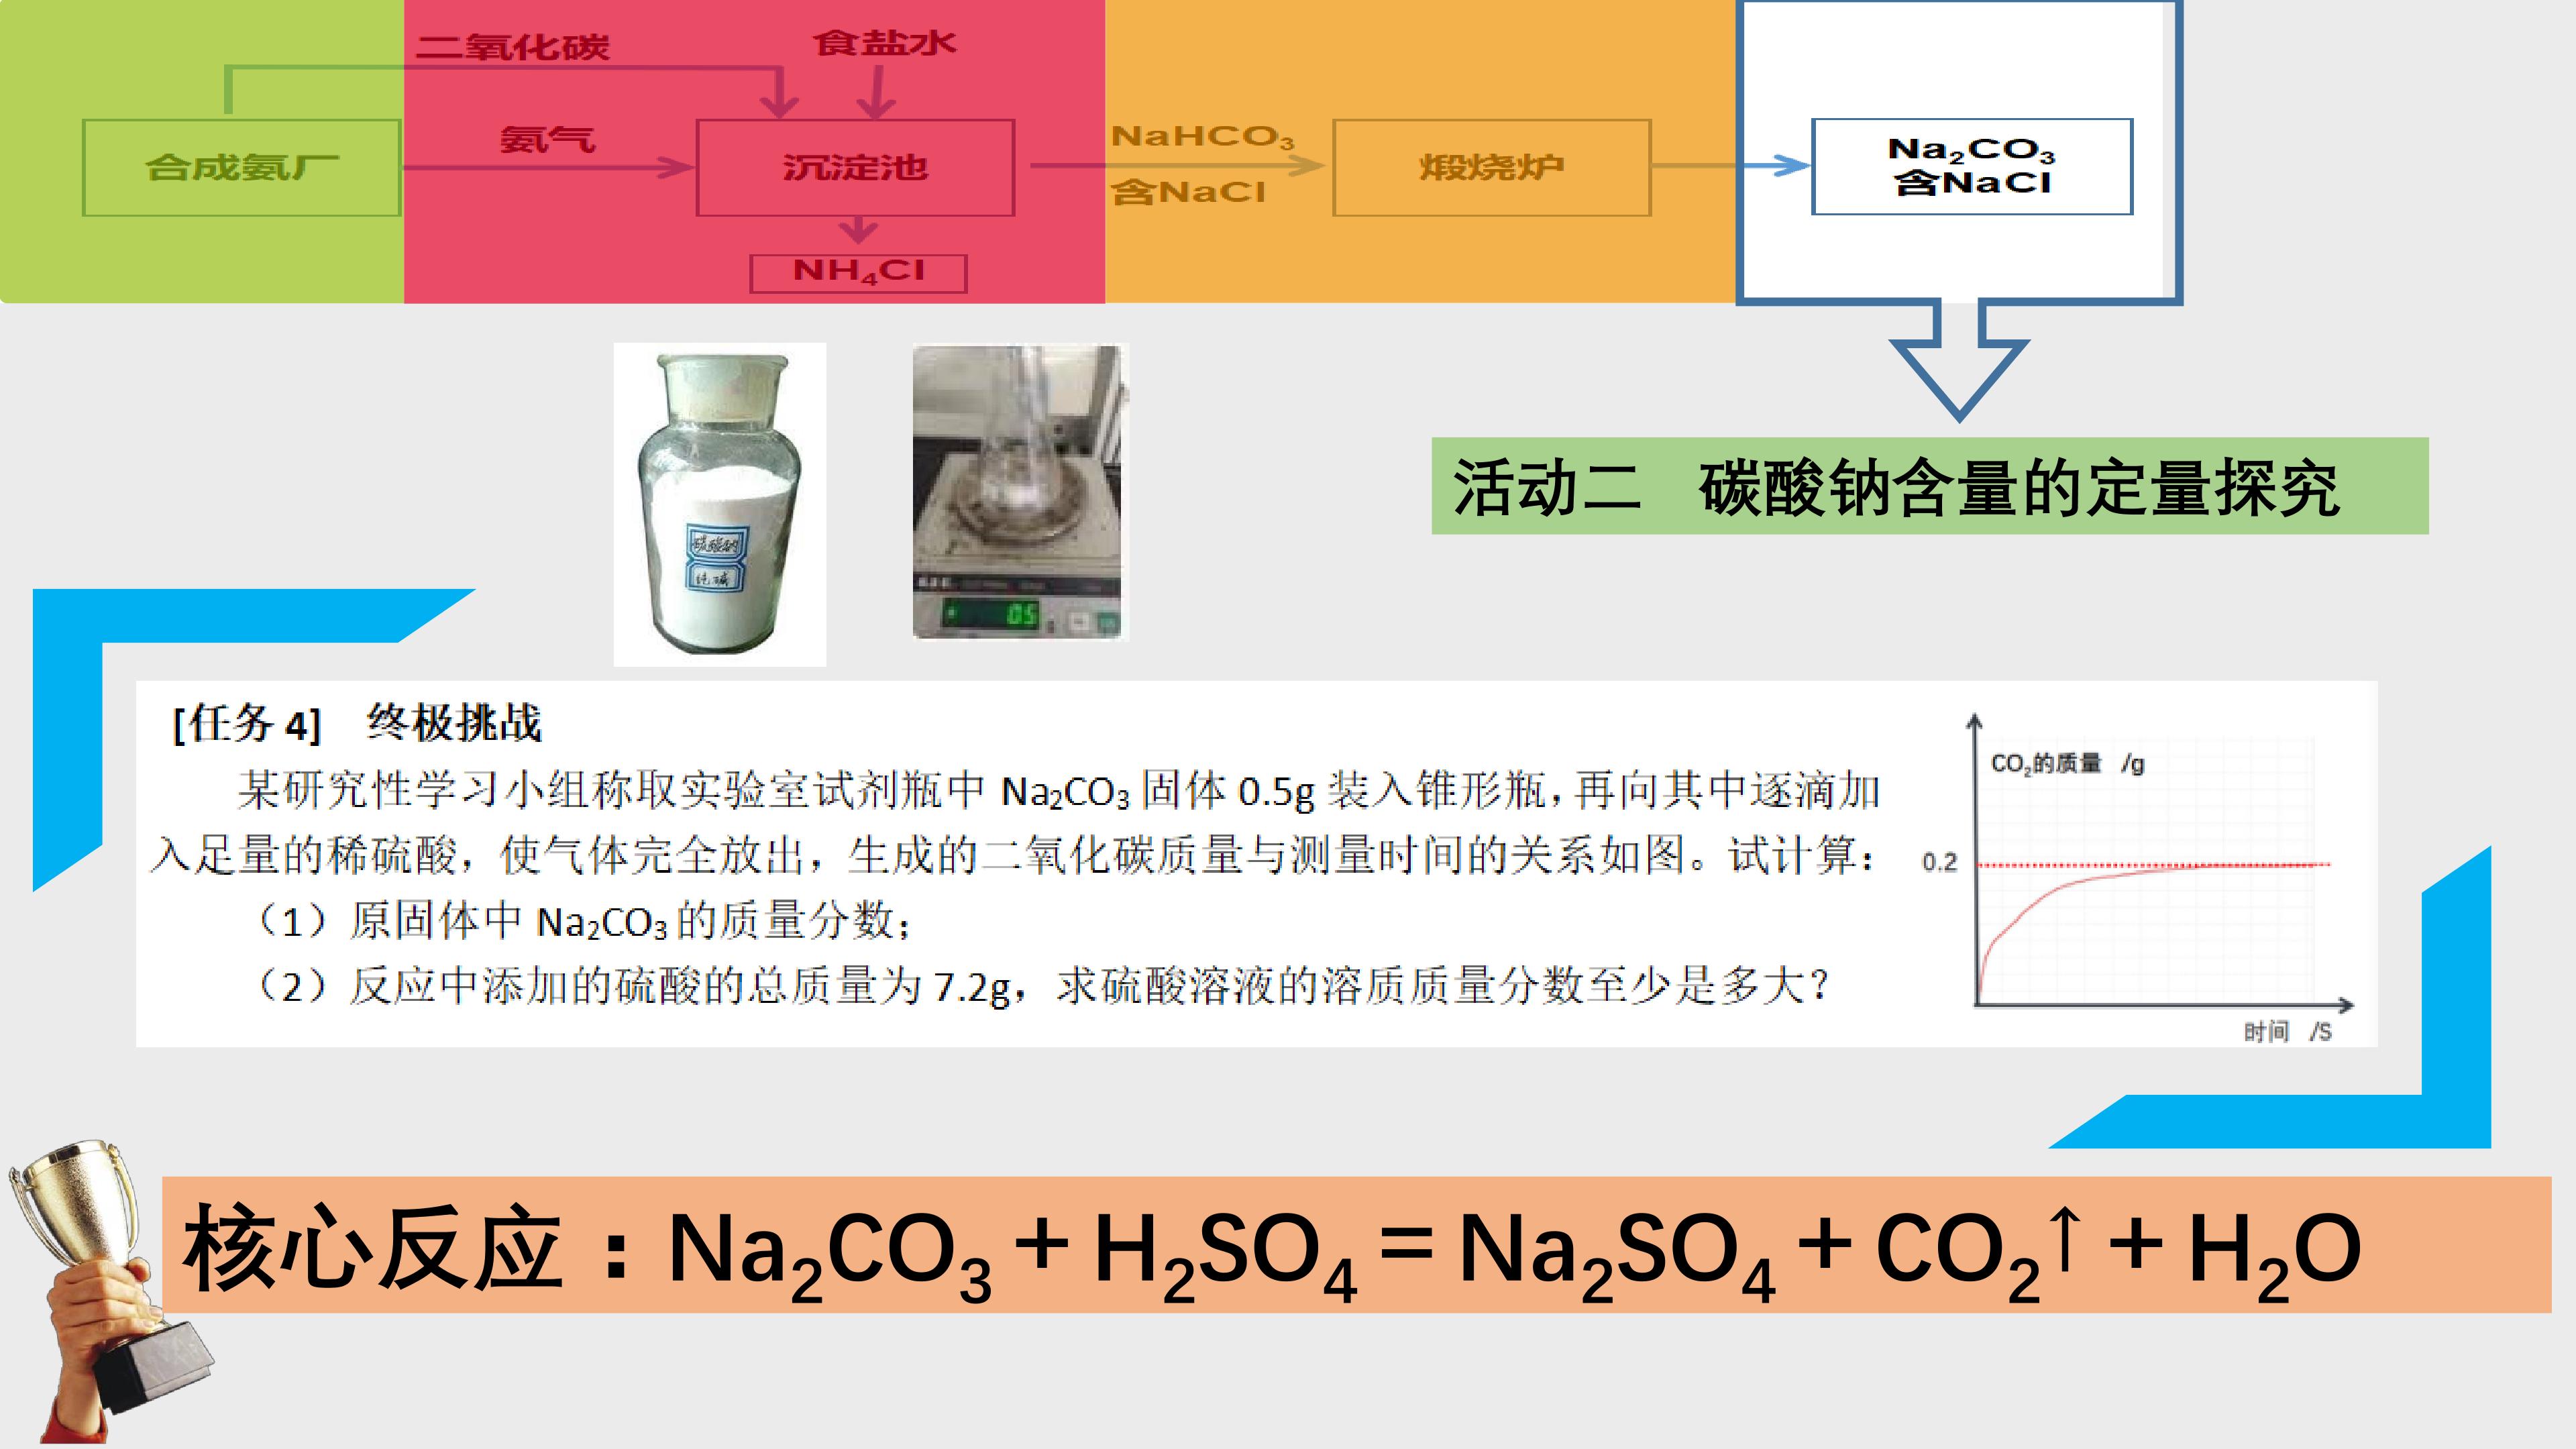This screenshot has height=1449, width=2576.
Task: Click the 二氧化碳 label in flowchart
Action: (512, 47)
